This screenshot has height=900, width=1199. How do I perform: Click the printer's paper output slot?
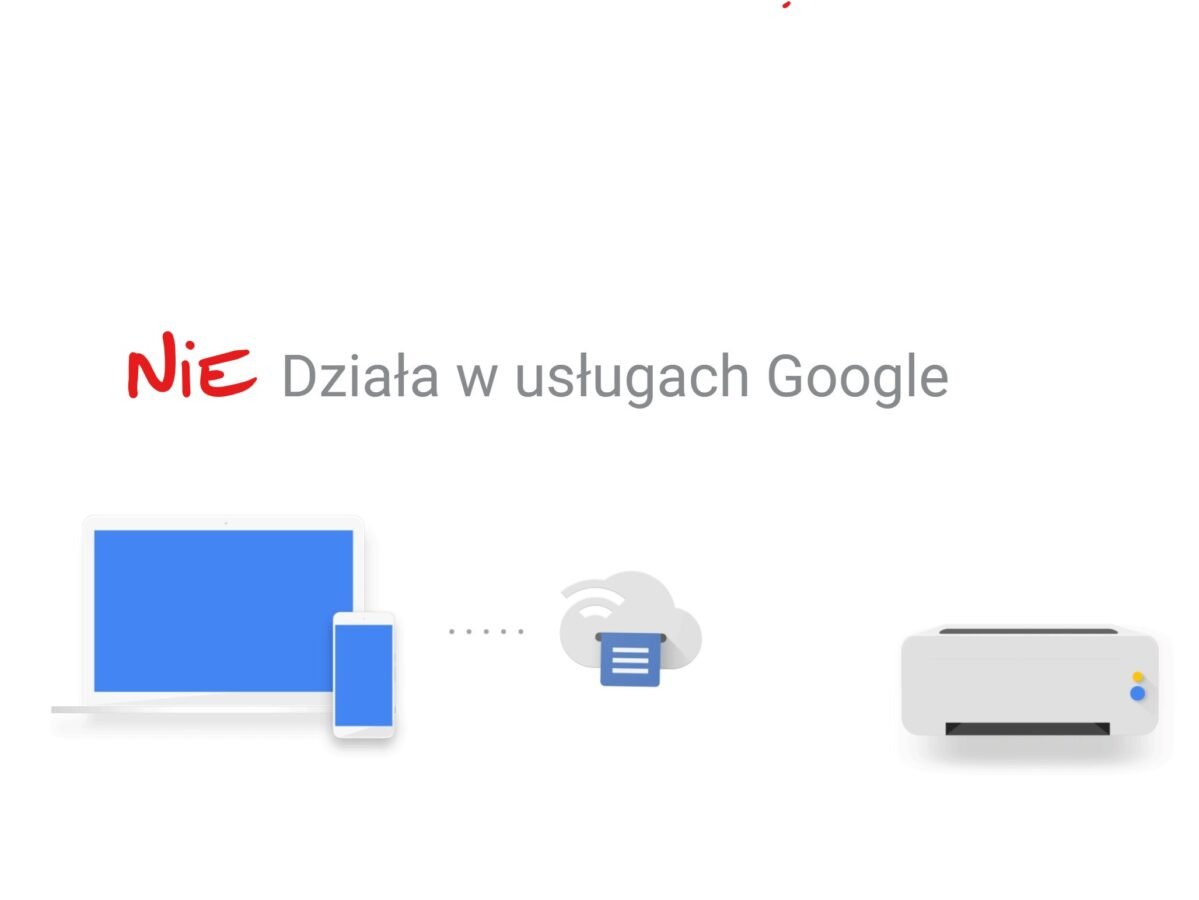point(1028,729)
